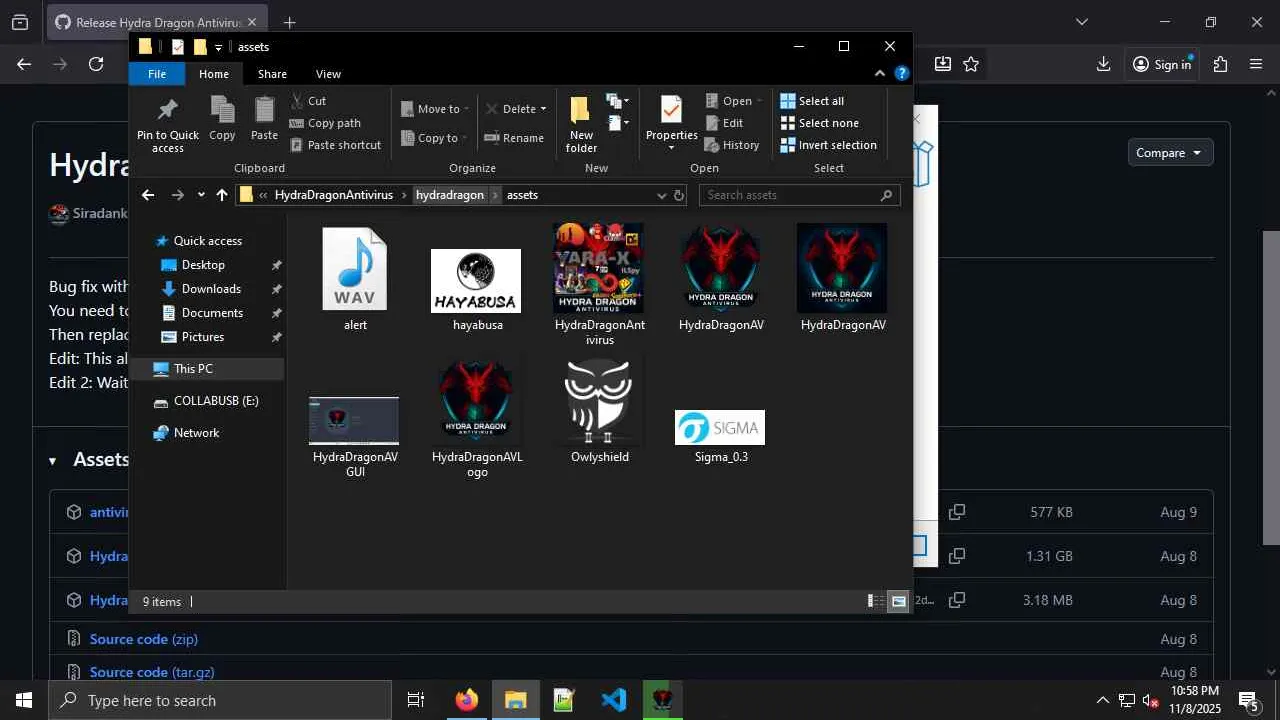This screenshot has width=1280, height=720.
Task: Select the Home ribbon tab
Action: click(214, 74)
